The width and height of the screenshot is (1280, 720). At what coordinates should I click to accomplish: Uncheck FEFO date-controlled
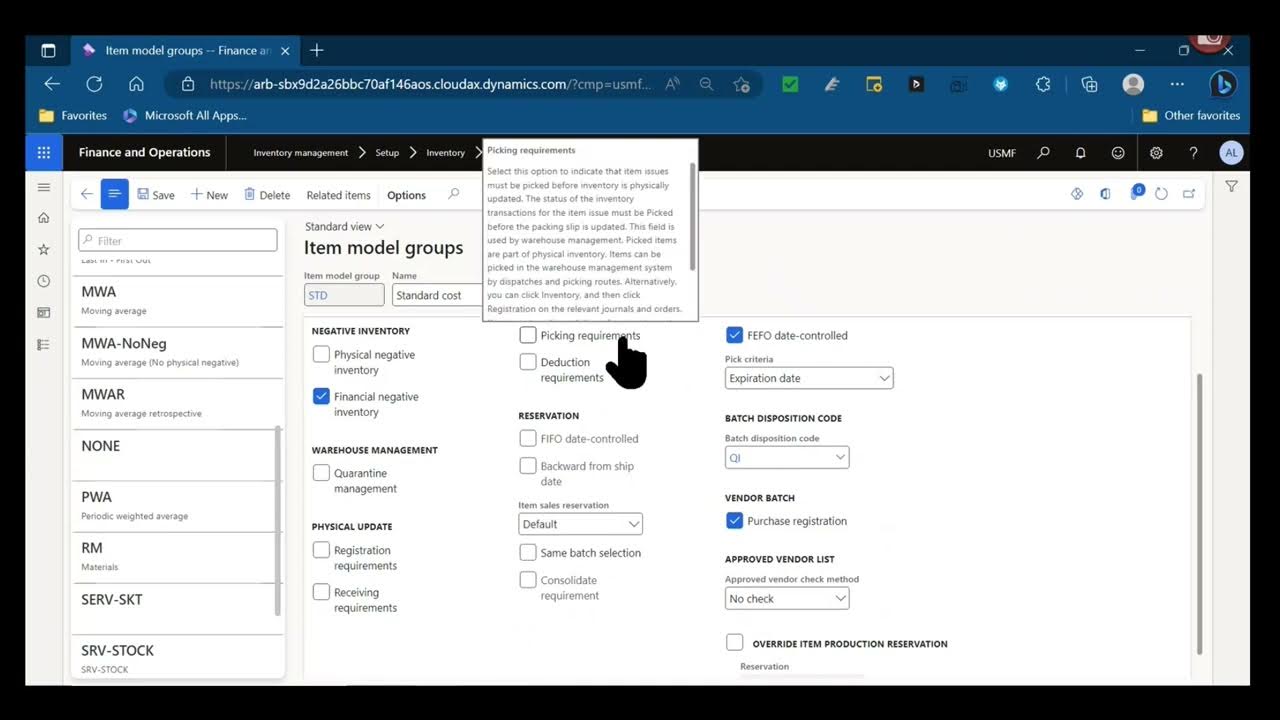coord(735,335)
